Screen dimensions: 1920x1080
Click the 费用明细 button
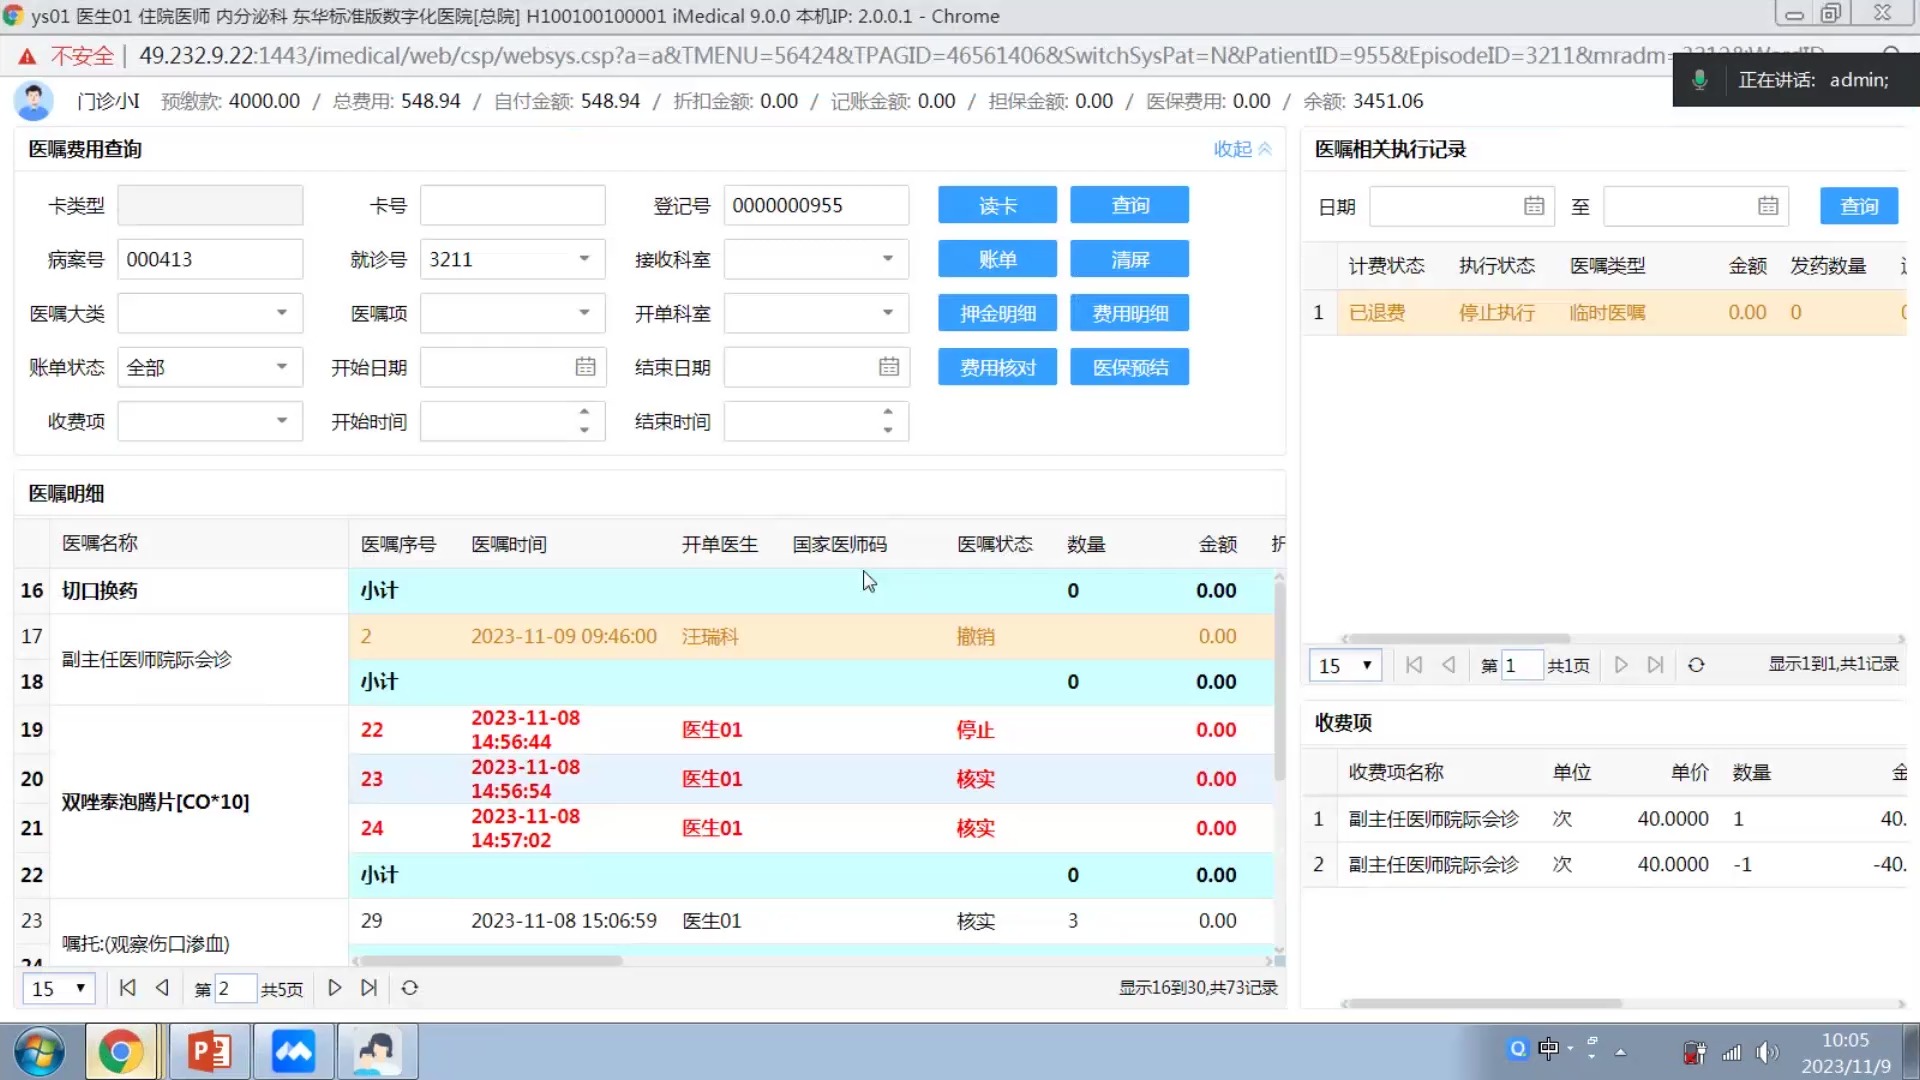pyautogui.click(x=1129, y=313)
